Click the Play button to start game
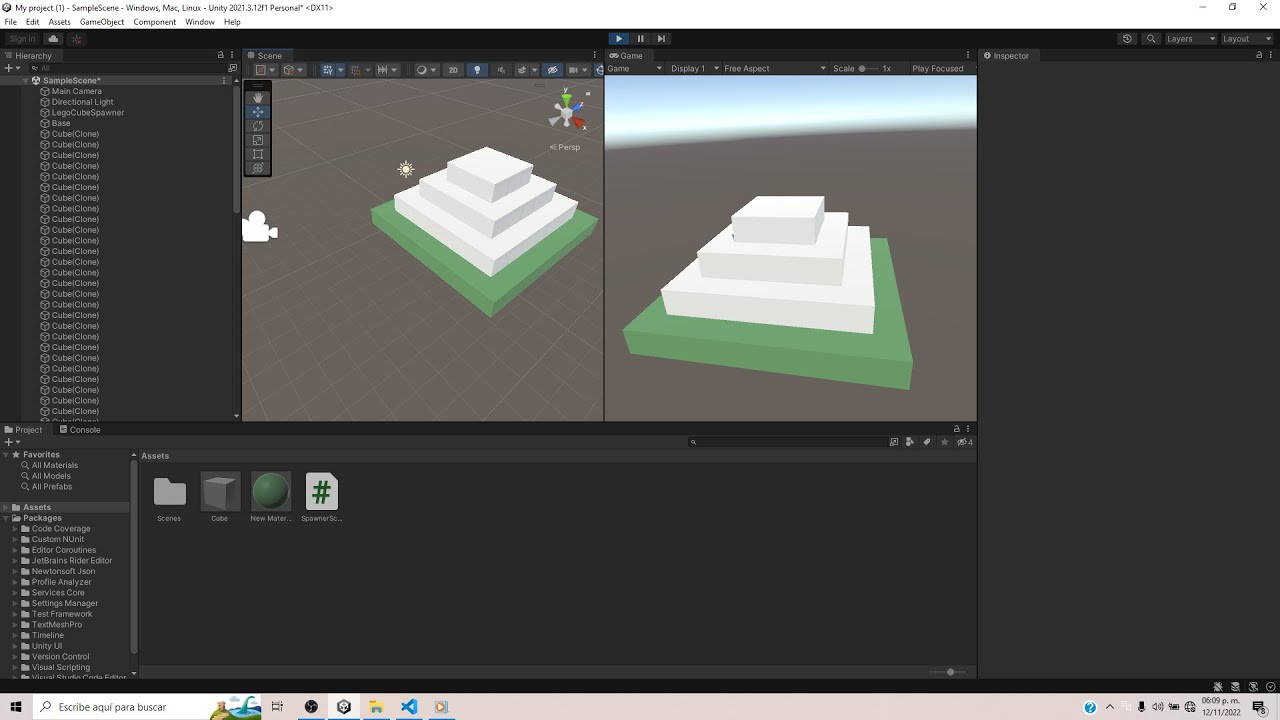 (619, 39)
